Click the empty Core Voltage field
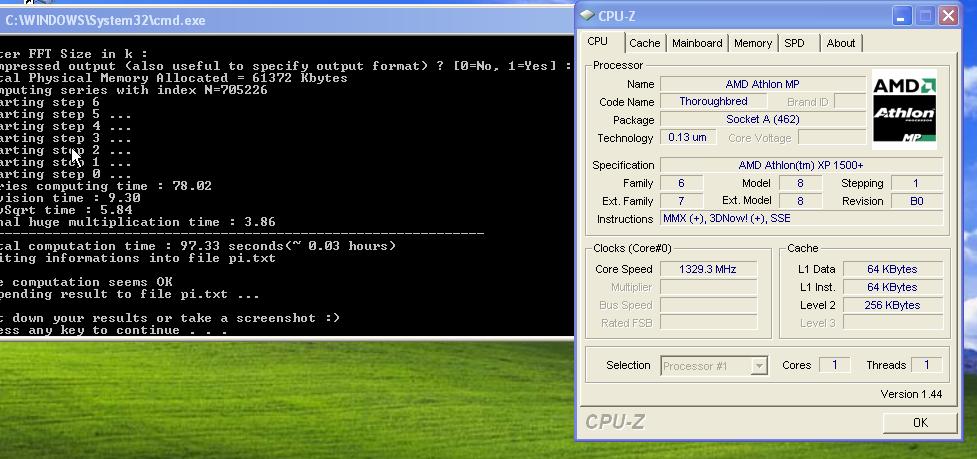977x459 pixels. tap(832, 137)
